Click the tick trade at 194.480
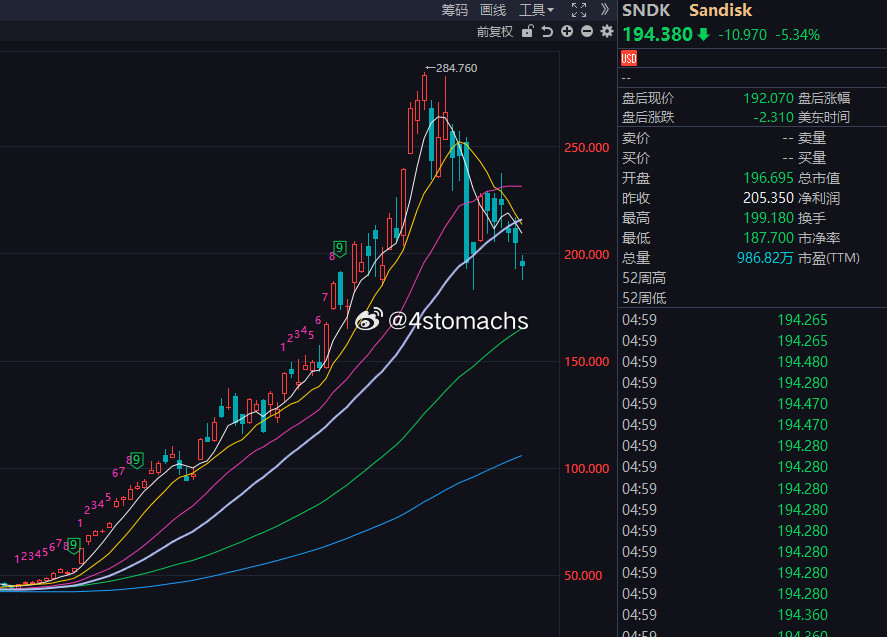 (x=802, y=361)
